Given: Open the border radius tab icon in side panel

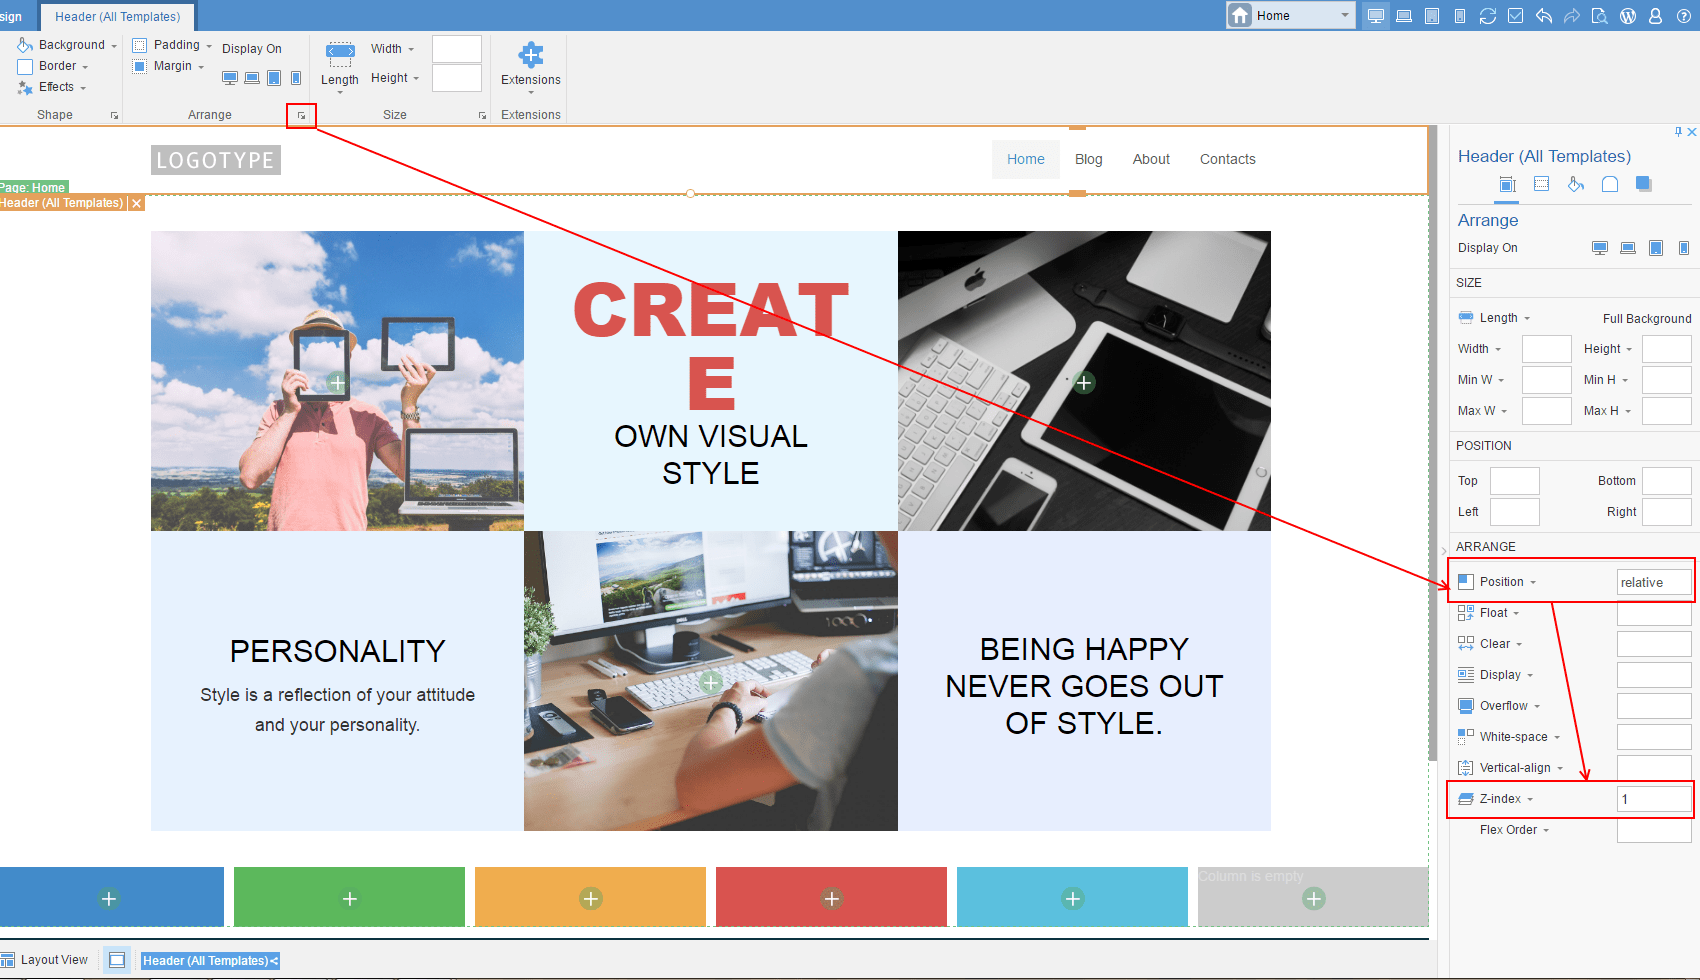Looking at the screenshot, I should [x=1610, y=184].
